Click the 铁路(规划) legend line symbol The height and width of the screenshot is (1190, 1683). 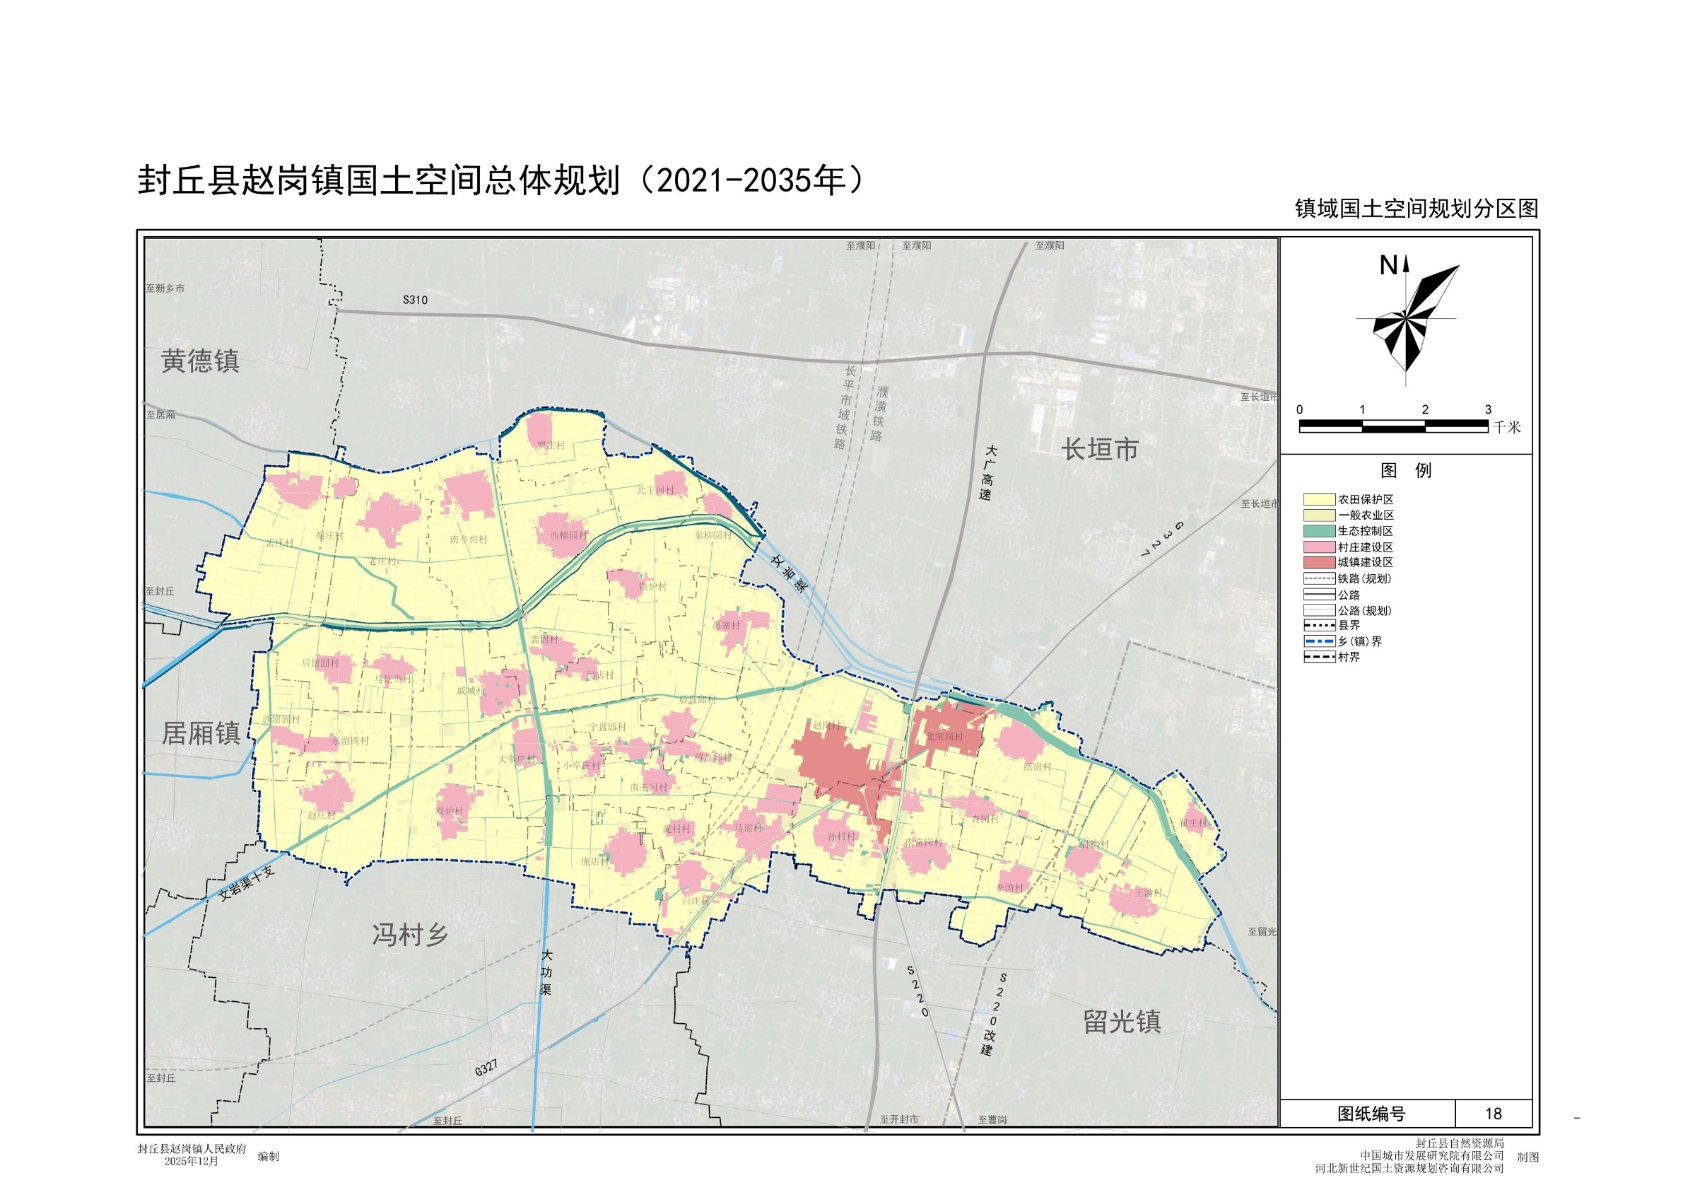click(1318, 579)
